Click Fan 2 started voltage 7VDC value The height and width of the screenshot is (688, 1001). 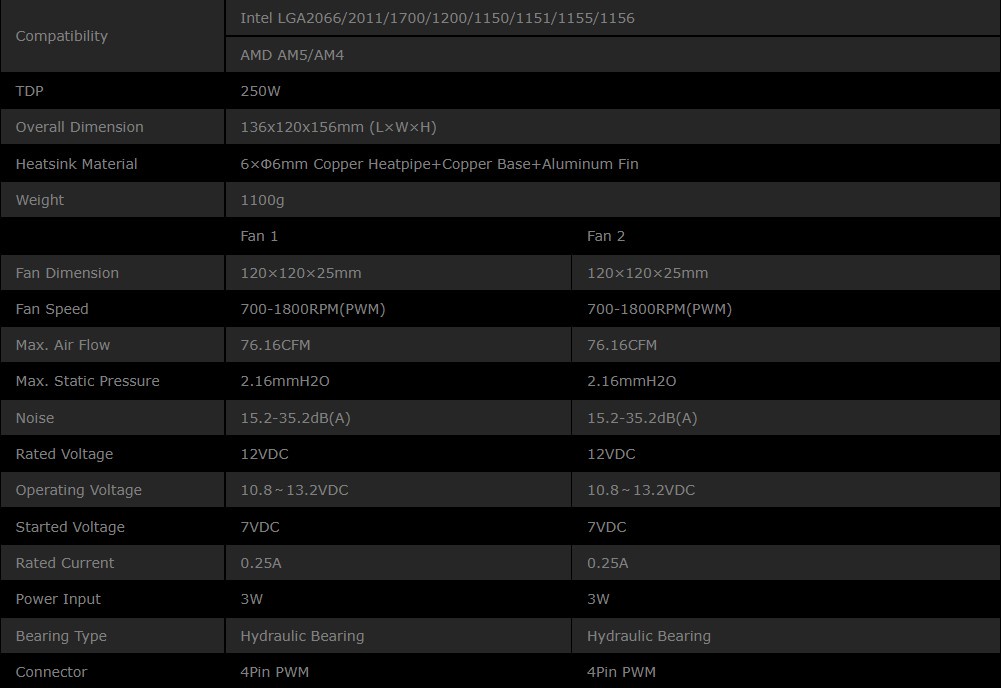coord(606,527)
